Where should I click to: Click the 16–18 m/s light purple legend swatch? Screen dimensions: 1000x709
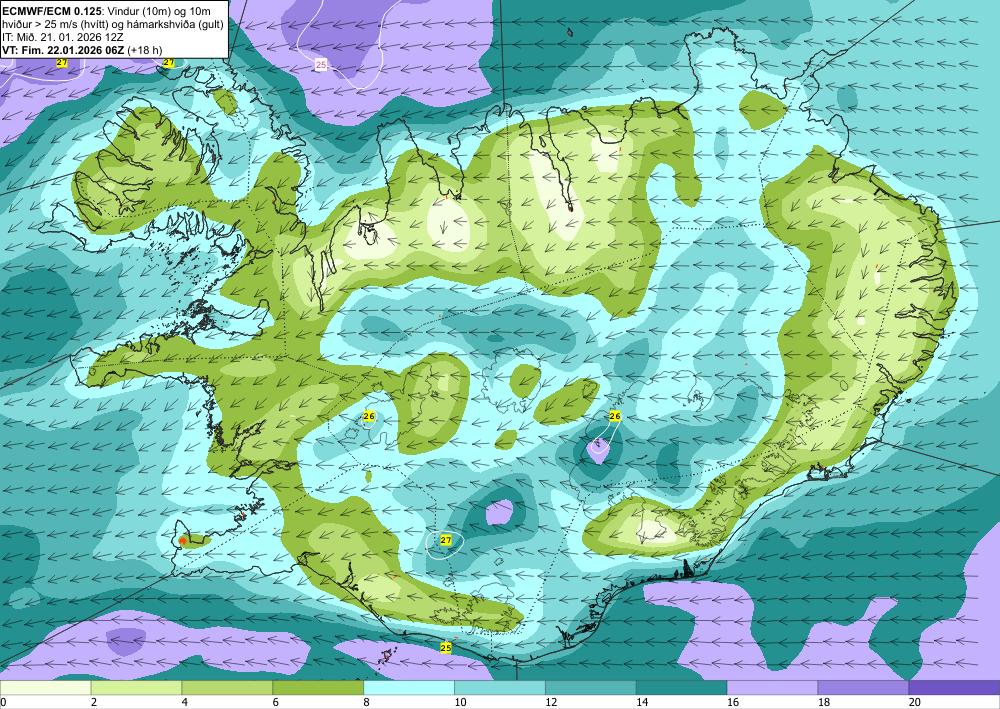(x=772, y=688)
